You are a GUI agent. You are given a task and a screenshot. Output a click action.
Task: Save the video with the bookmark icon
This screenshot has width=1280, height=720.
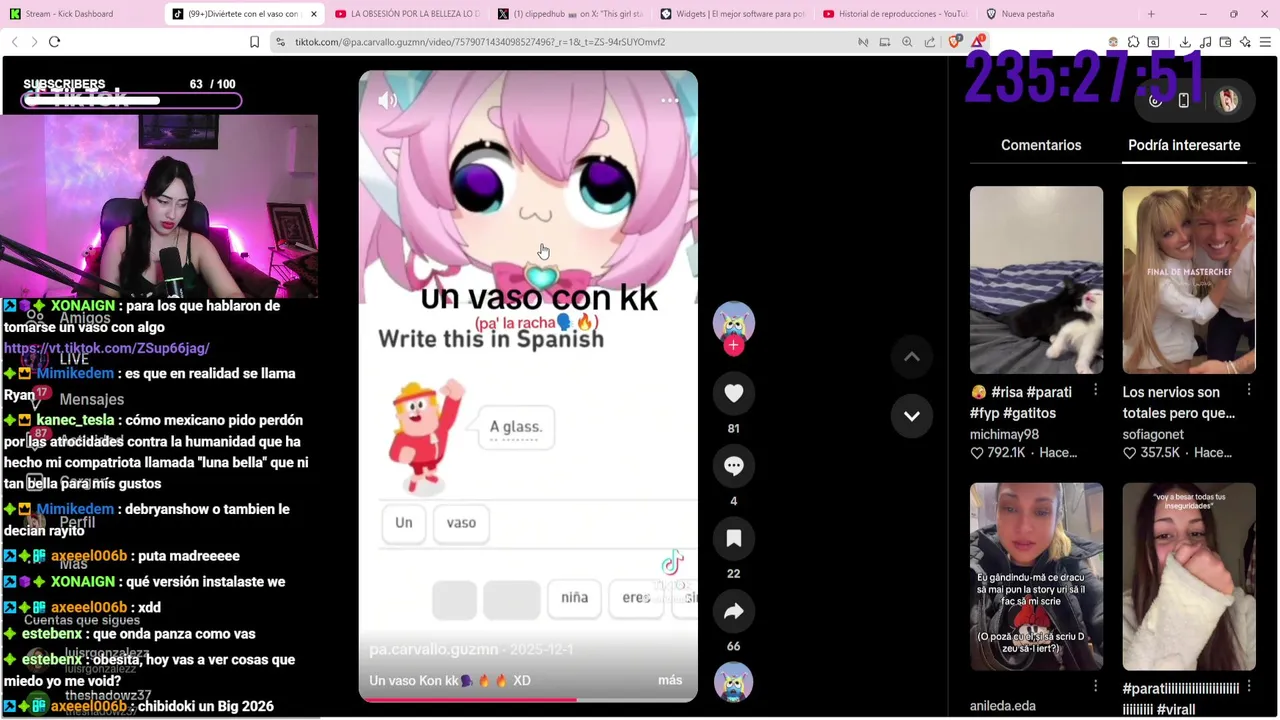[733, 539]
